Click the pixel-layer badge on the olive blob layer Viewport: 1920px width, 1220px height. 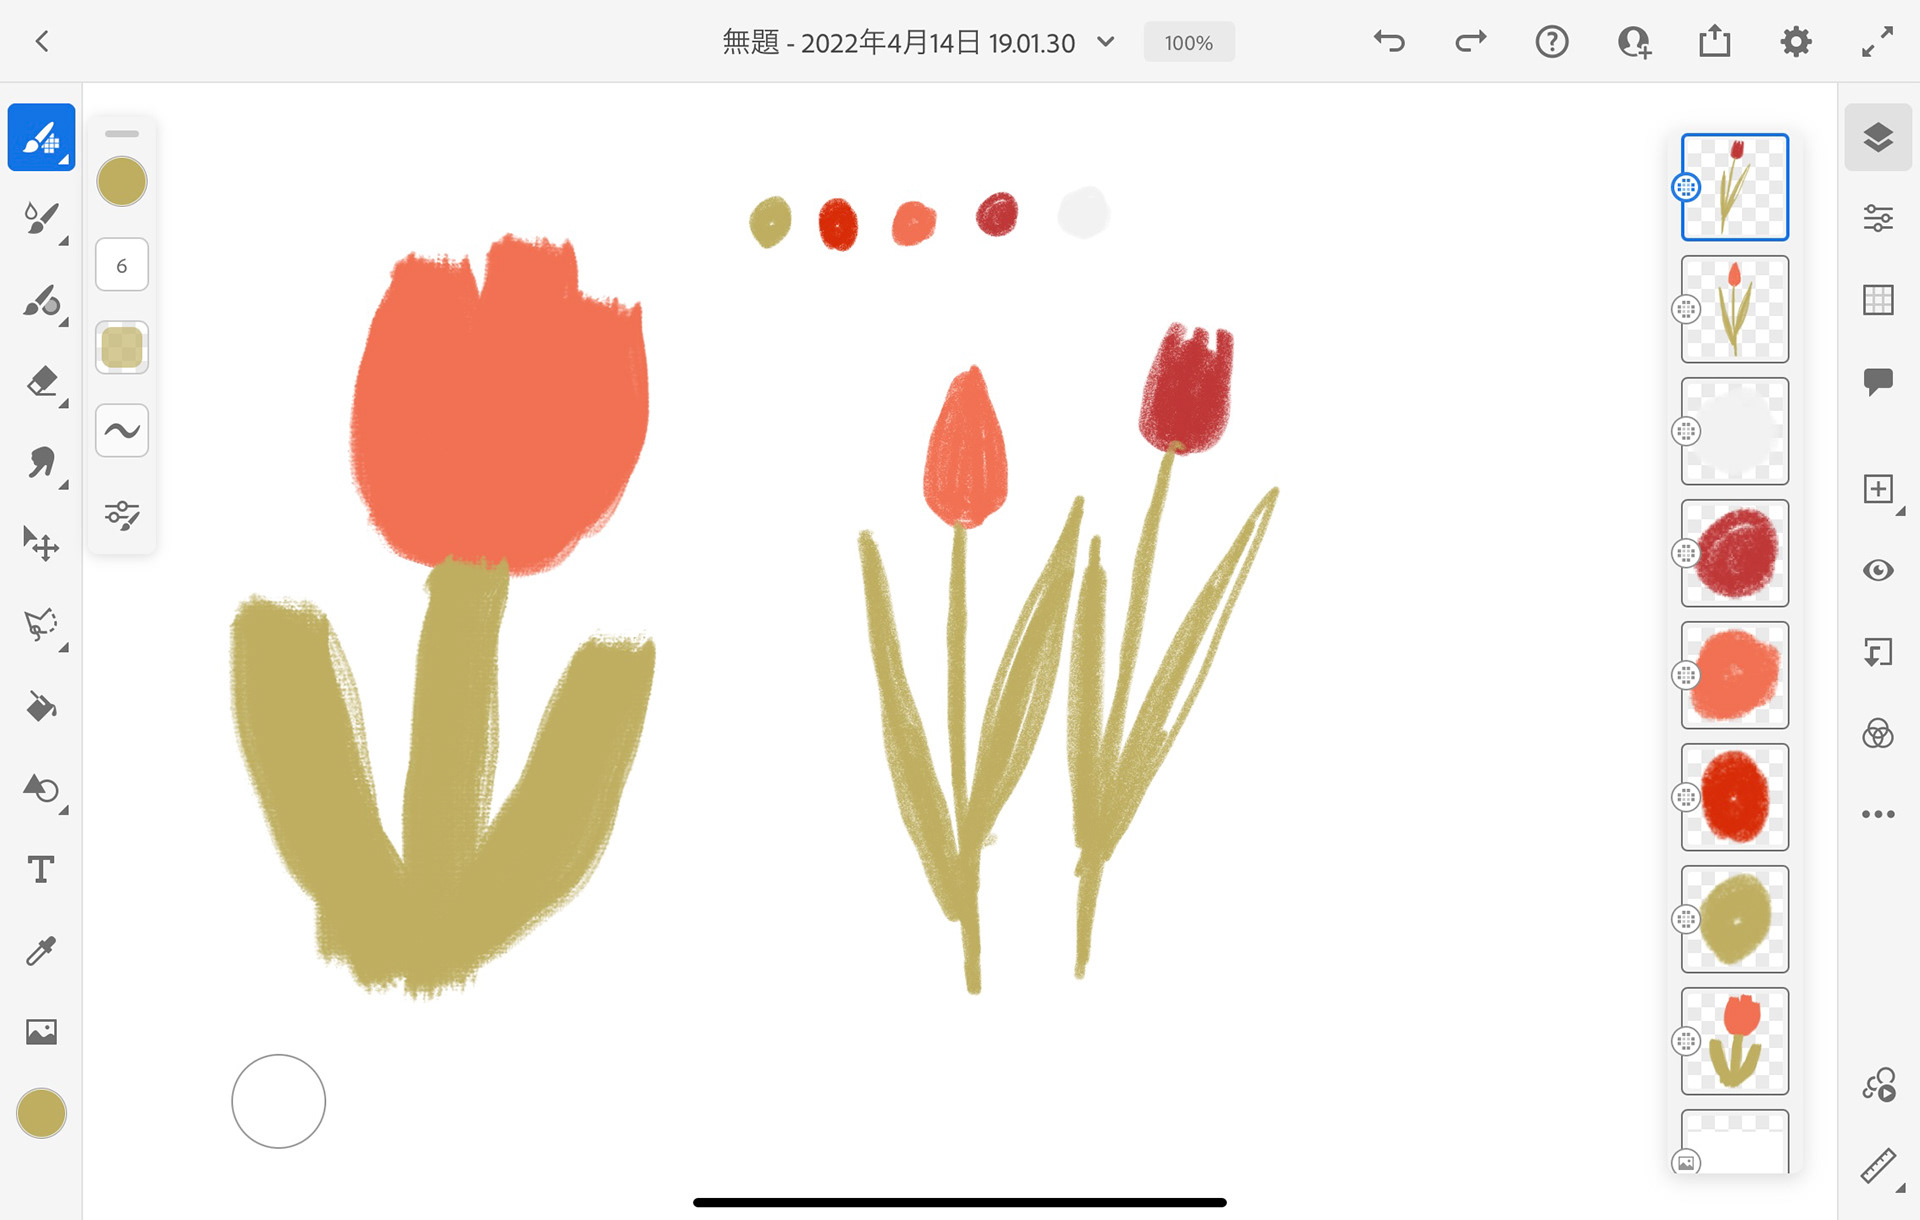click(1686, 919)
